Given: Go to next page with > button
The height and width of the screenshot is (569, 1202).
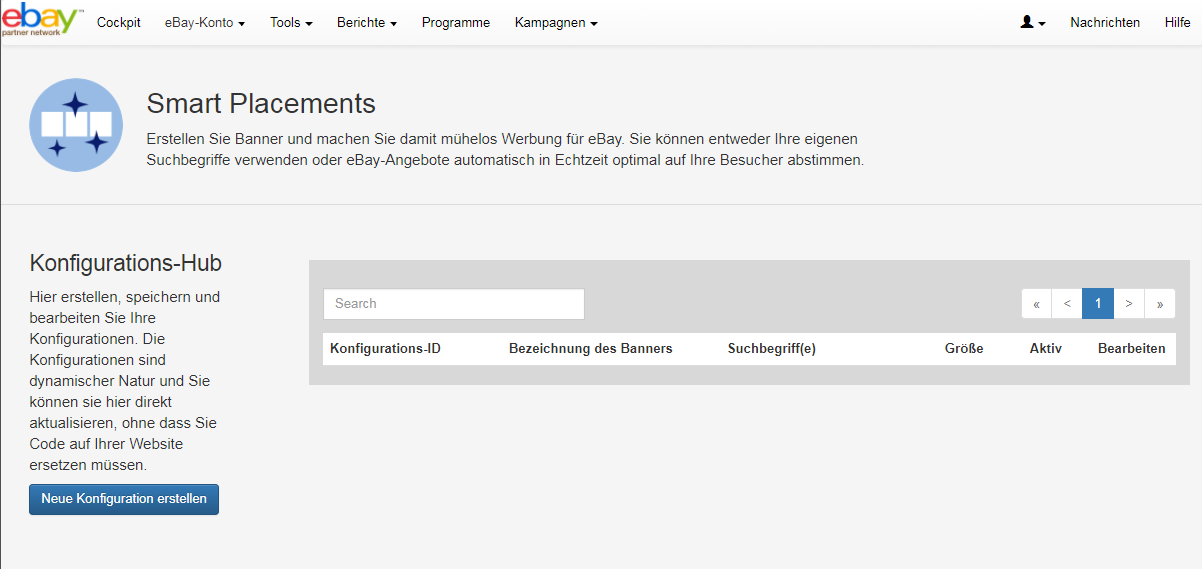Looking at the screenshot, I should 1129,304.
